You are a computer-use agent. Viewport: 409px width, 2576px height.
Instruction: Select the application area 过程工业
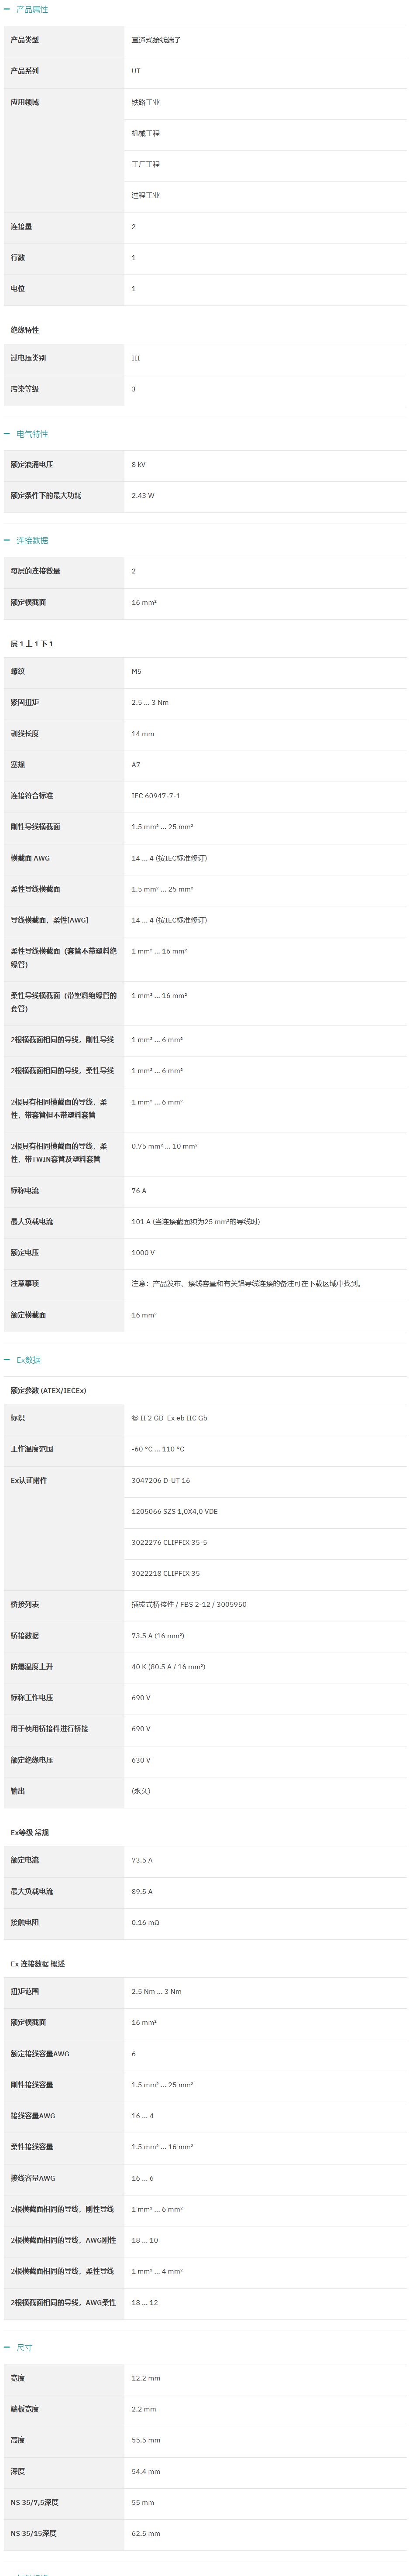145,195
